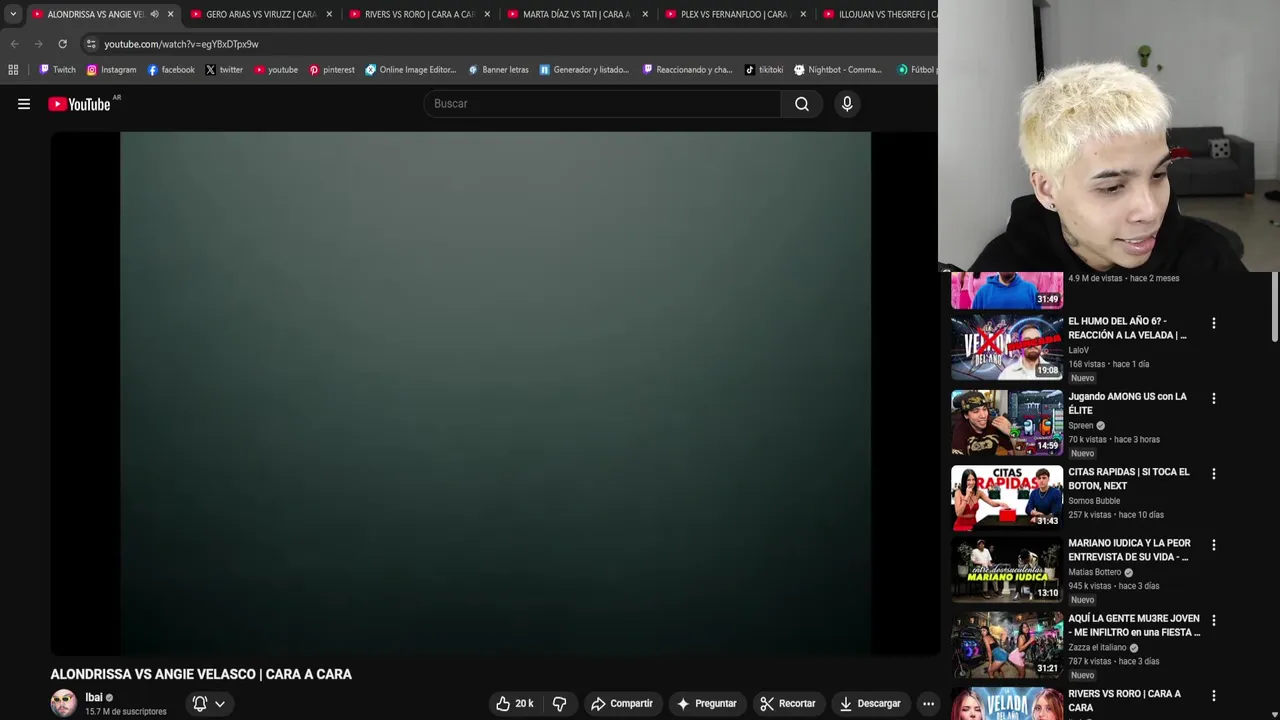Open options for MARIANO IUDICA video
Image resolution: width=1280 pixels, height=720 pixels.
tap(1214, 545)
